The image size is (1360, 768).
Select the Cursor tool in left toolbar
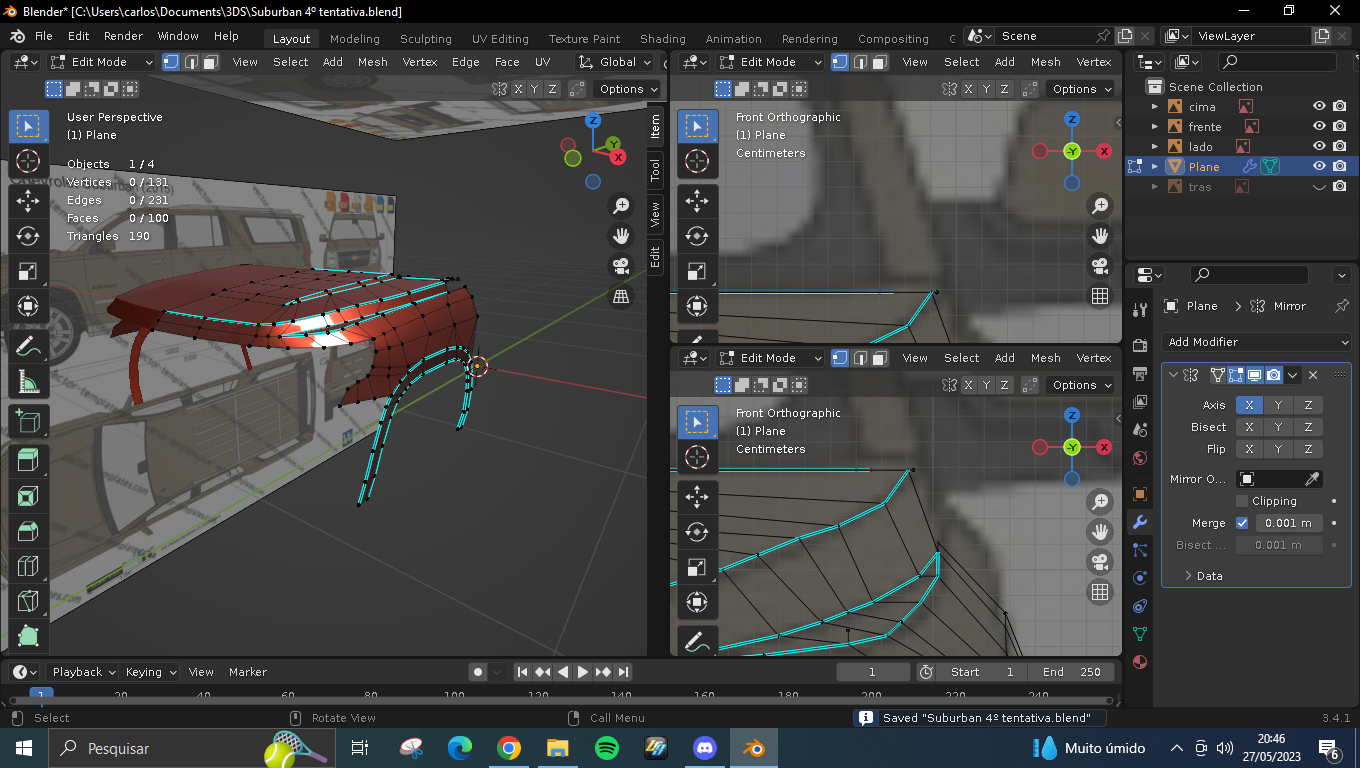point(28,162)
